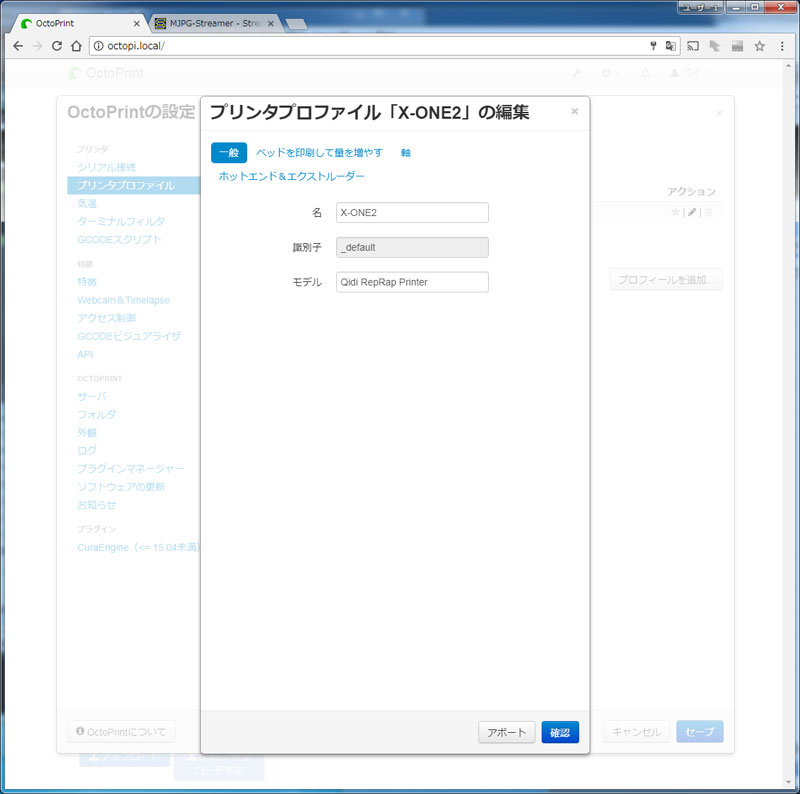Click the gray square extension icon
The image size is (800, 794).
click(x=737, y=46)
